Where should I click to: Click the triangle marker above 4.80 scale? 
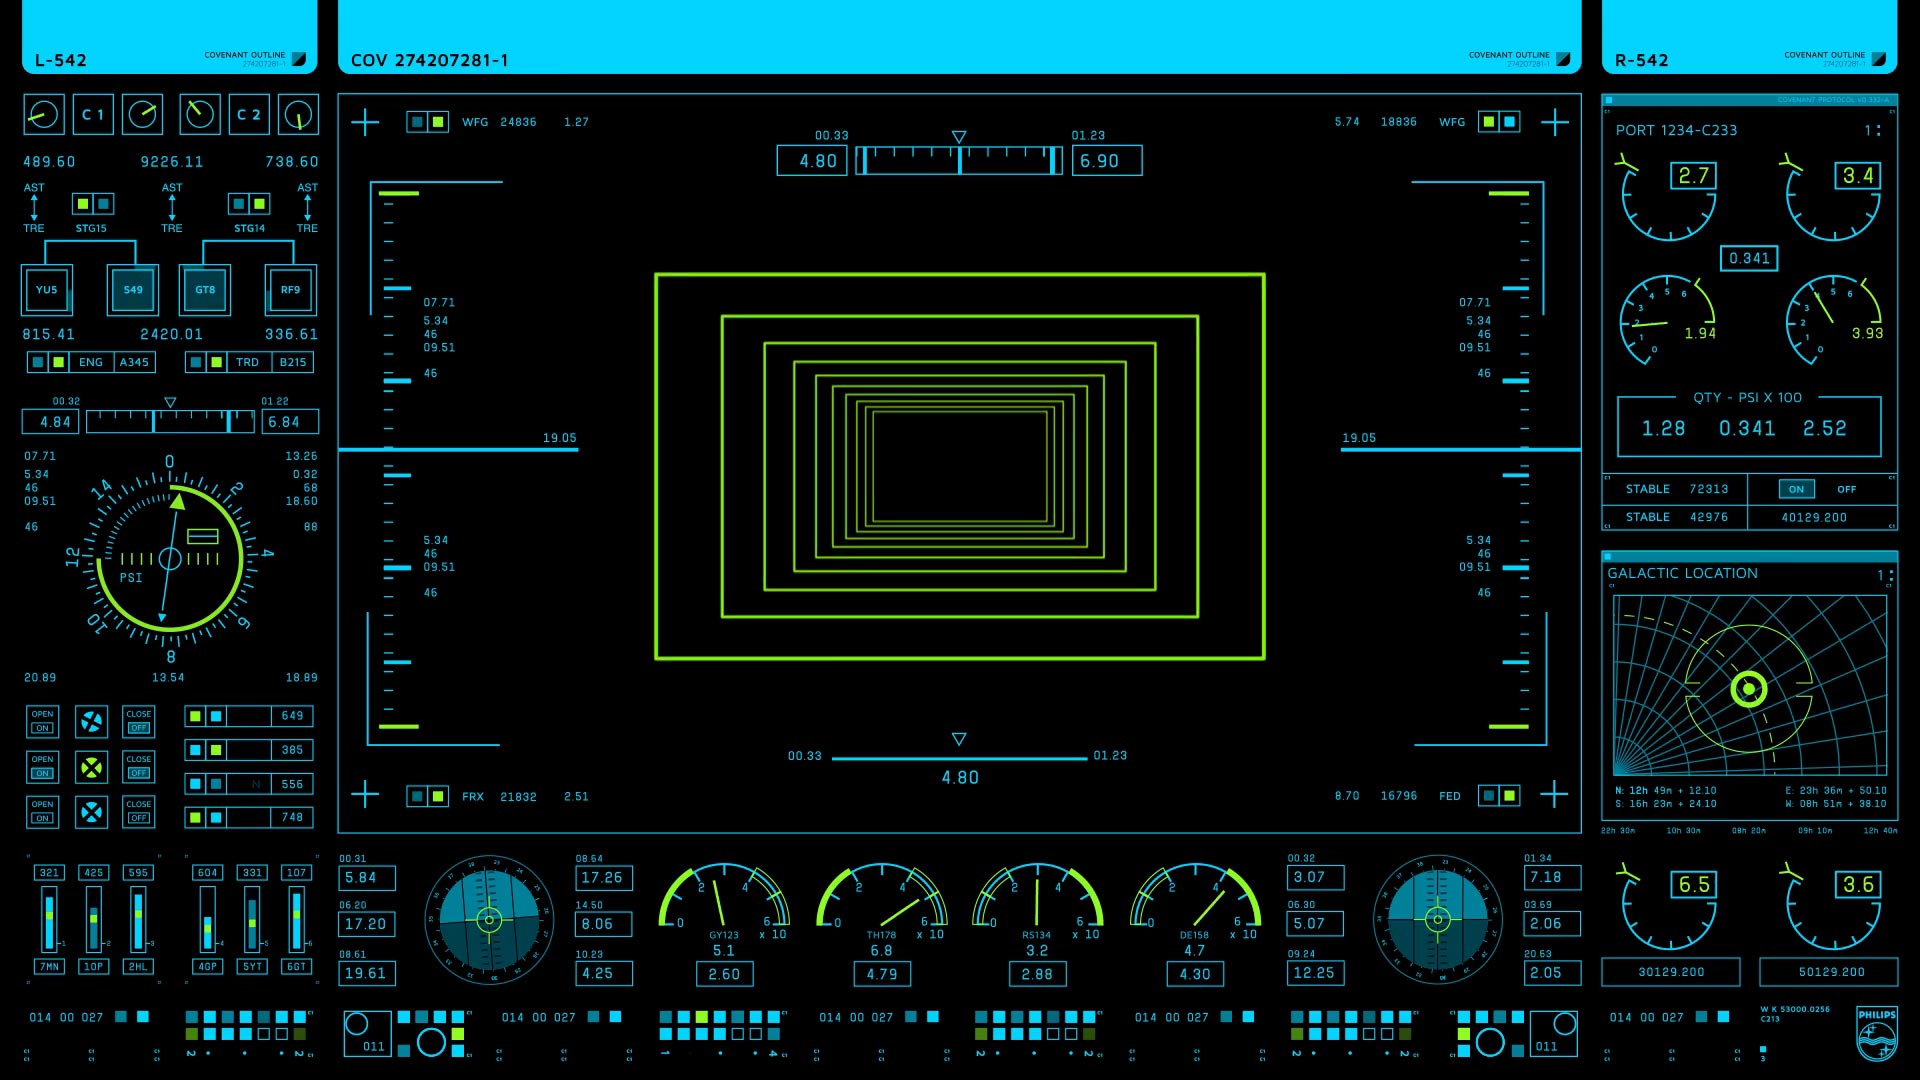[959, 136]
